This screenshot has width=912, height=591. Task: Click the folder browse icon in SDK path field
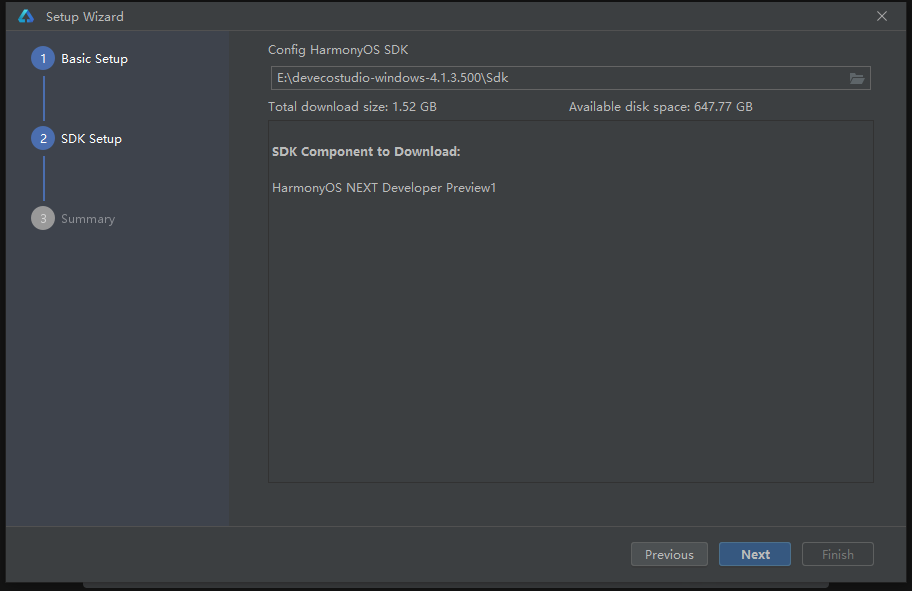pos(856,78)
